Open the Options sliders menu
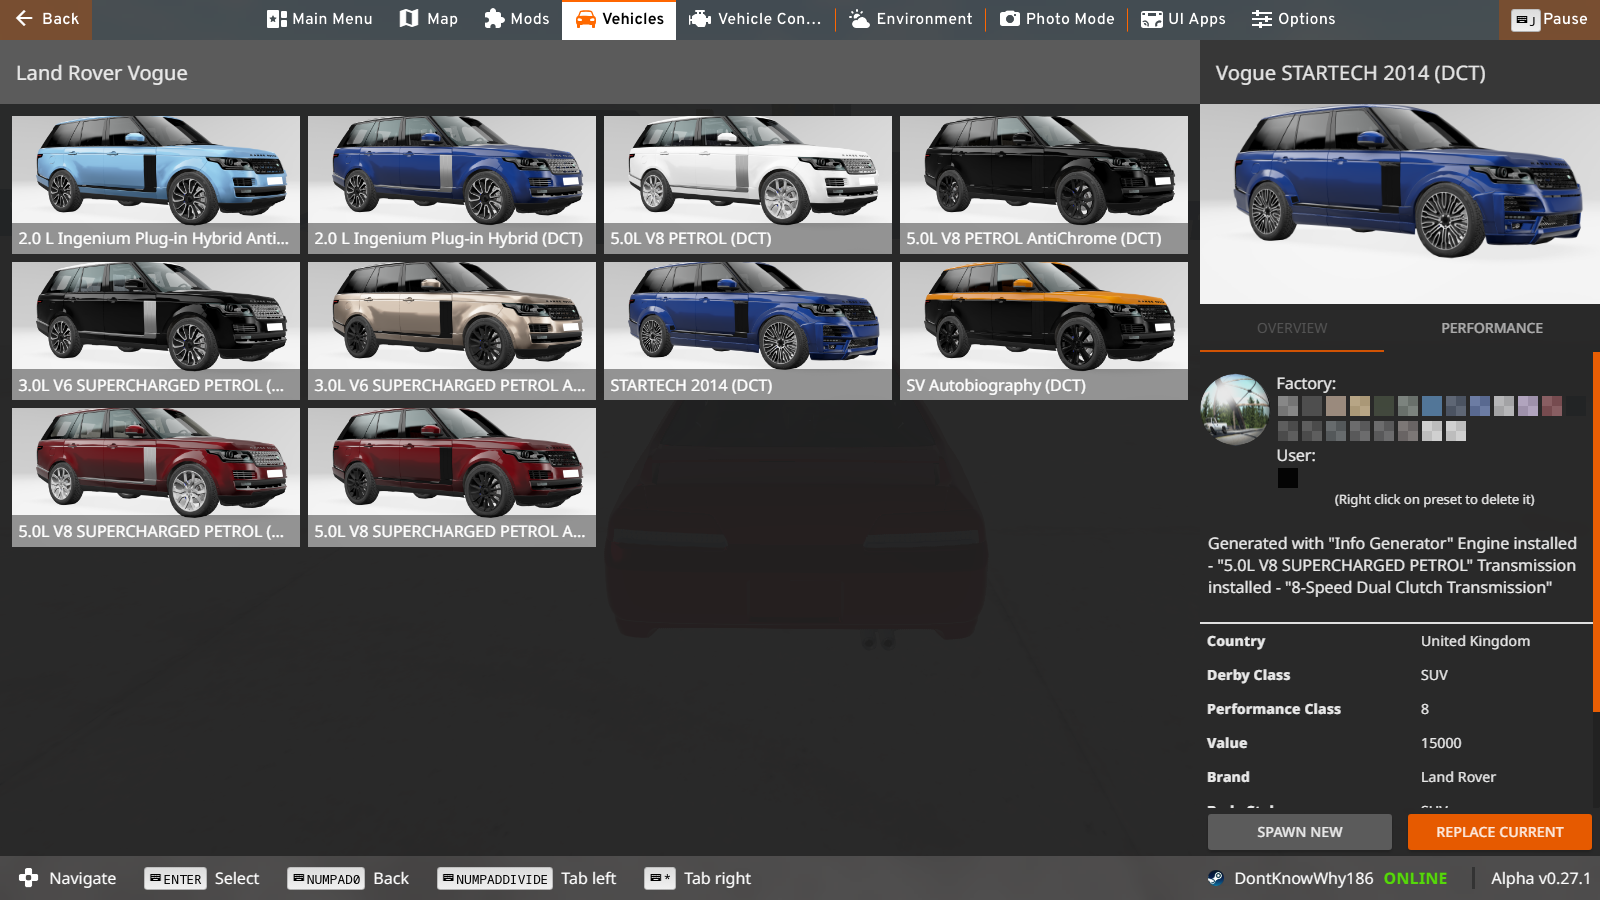Image resolution: width=1600 pixels, height=900 pixels. click(x=1293, y=19)
